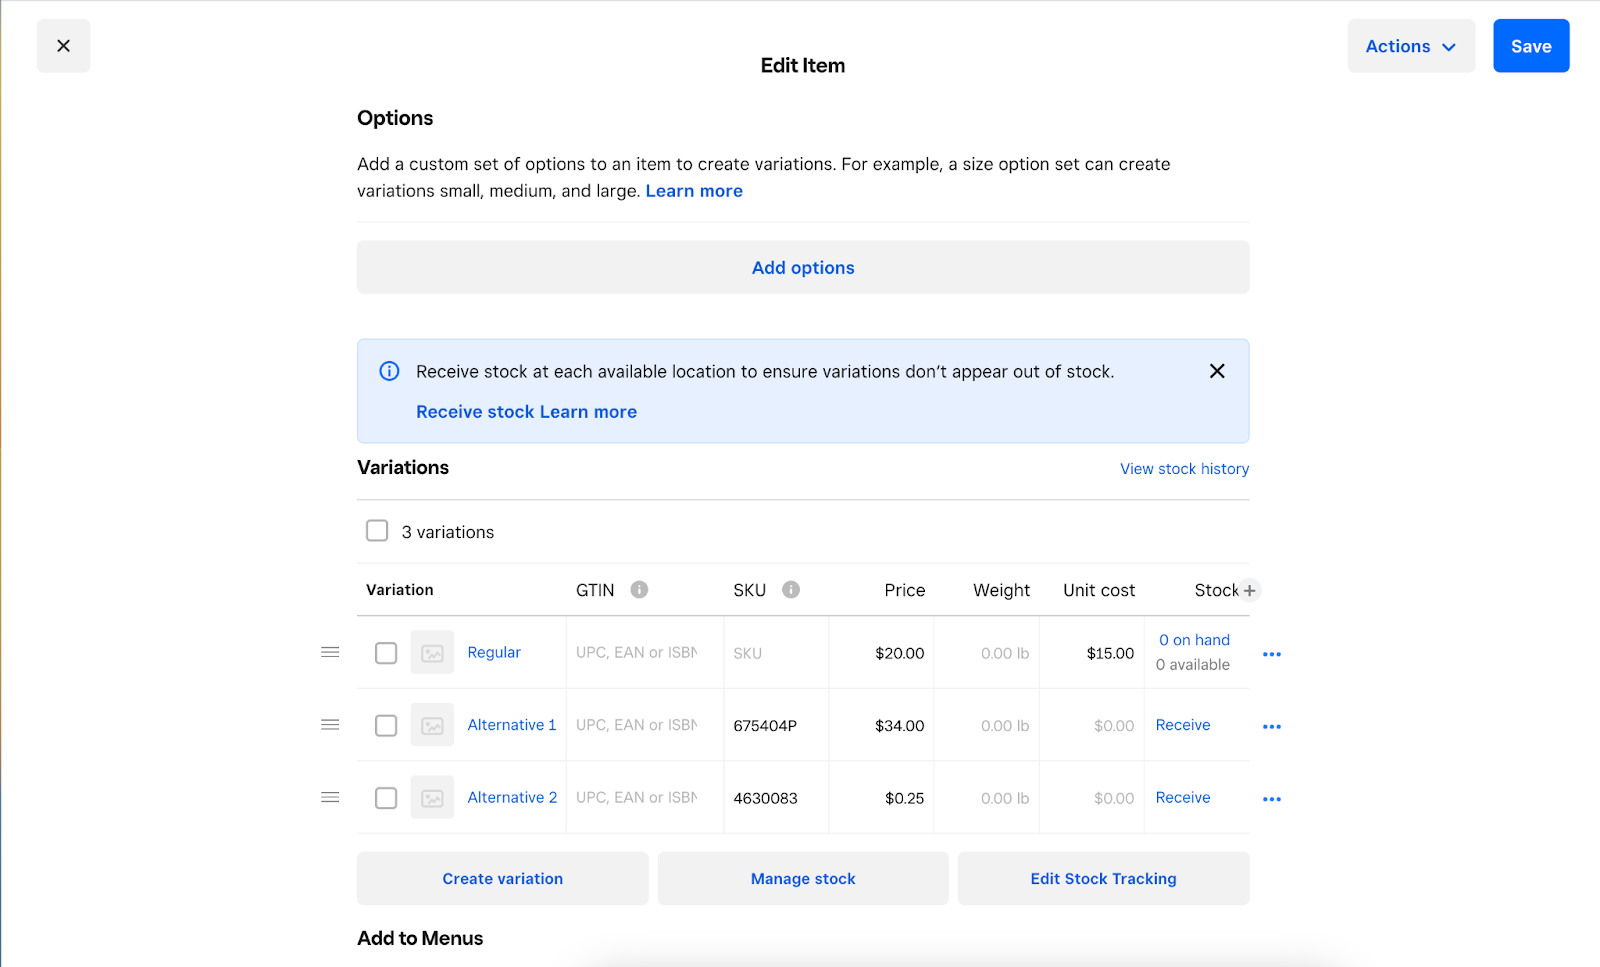Click the info icon in the stock banner
Screen dimensions: 1600x967
pyautogui.click(x=389, y=371)
